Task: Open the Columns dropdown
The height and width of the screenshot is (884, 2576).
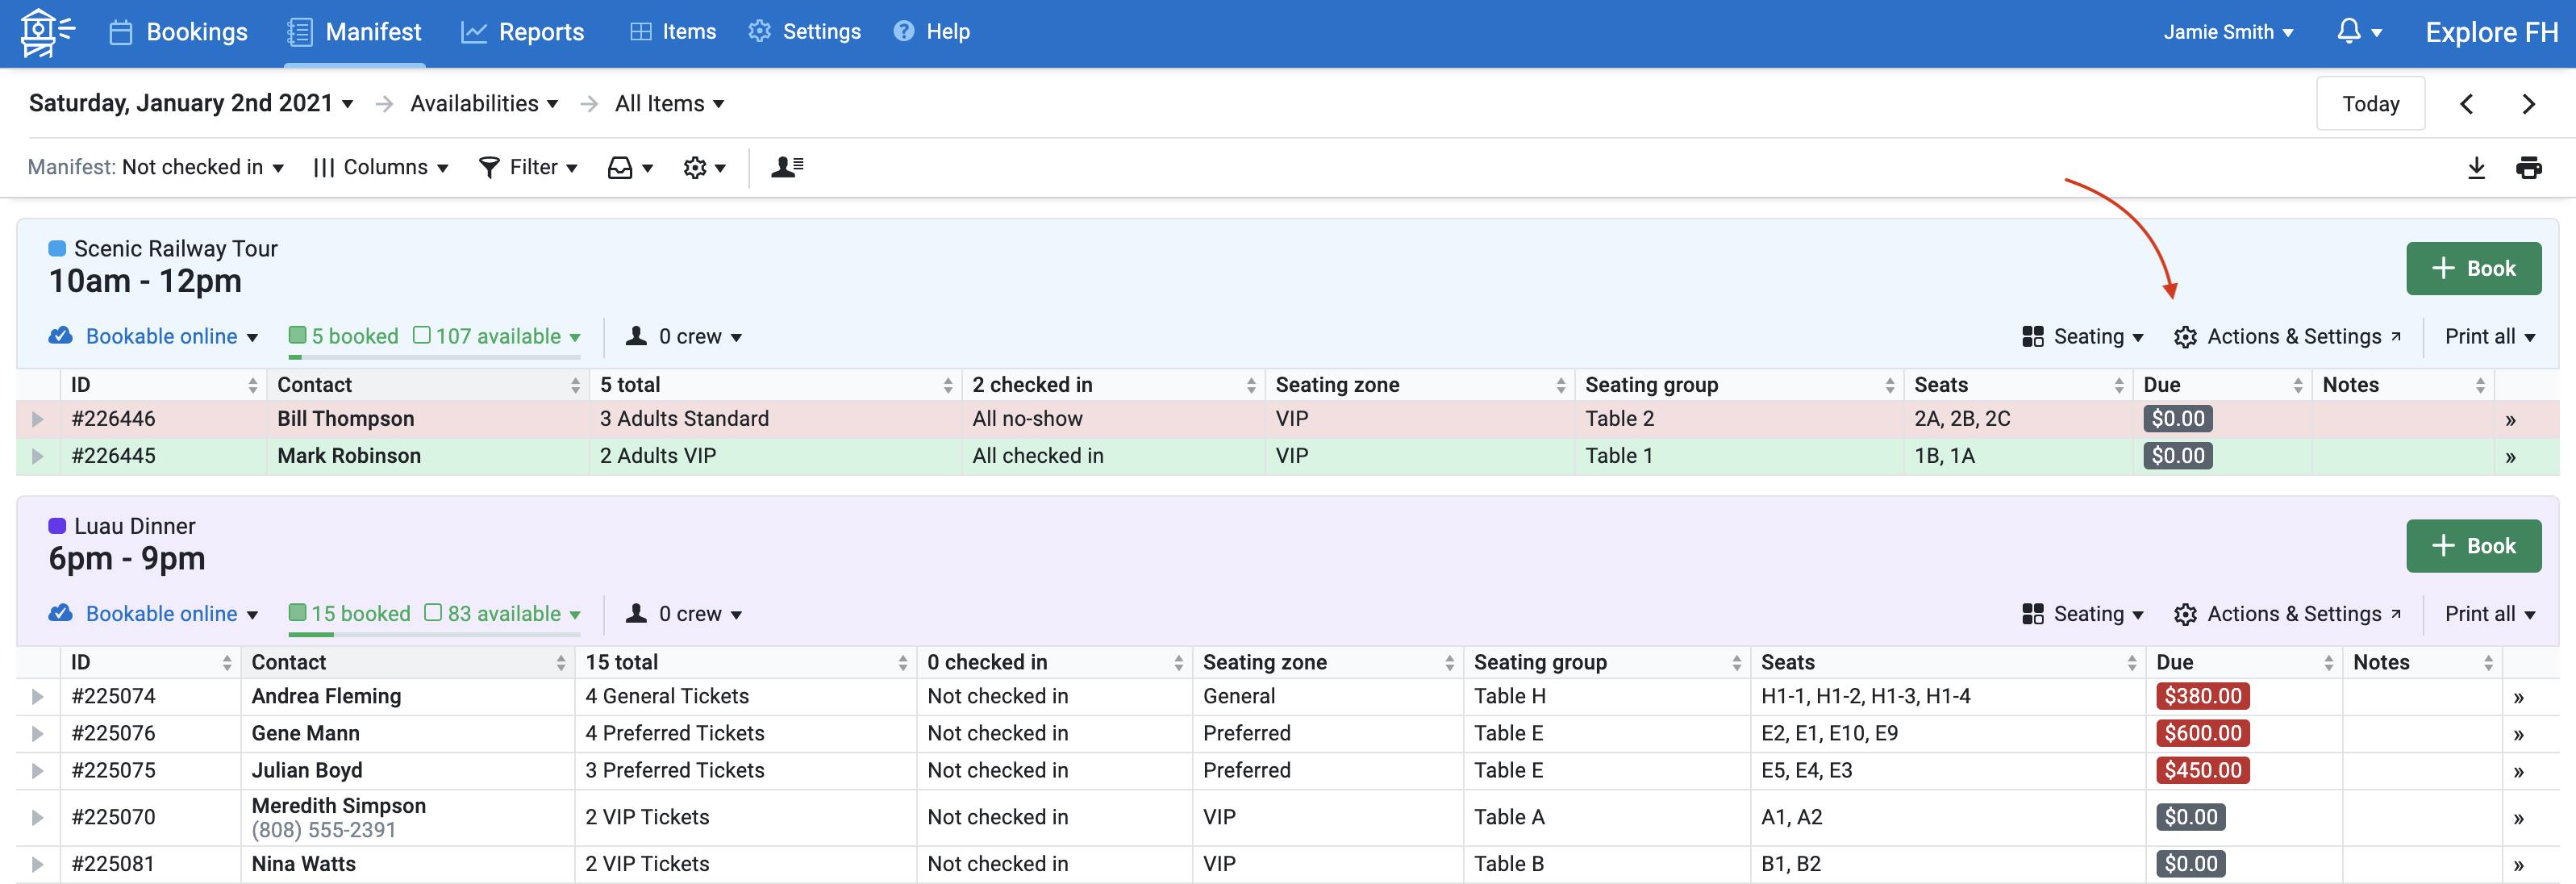Action: 380,168
